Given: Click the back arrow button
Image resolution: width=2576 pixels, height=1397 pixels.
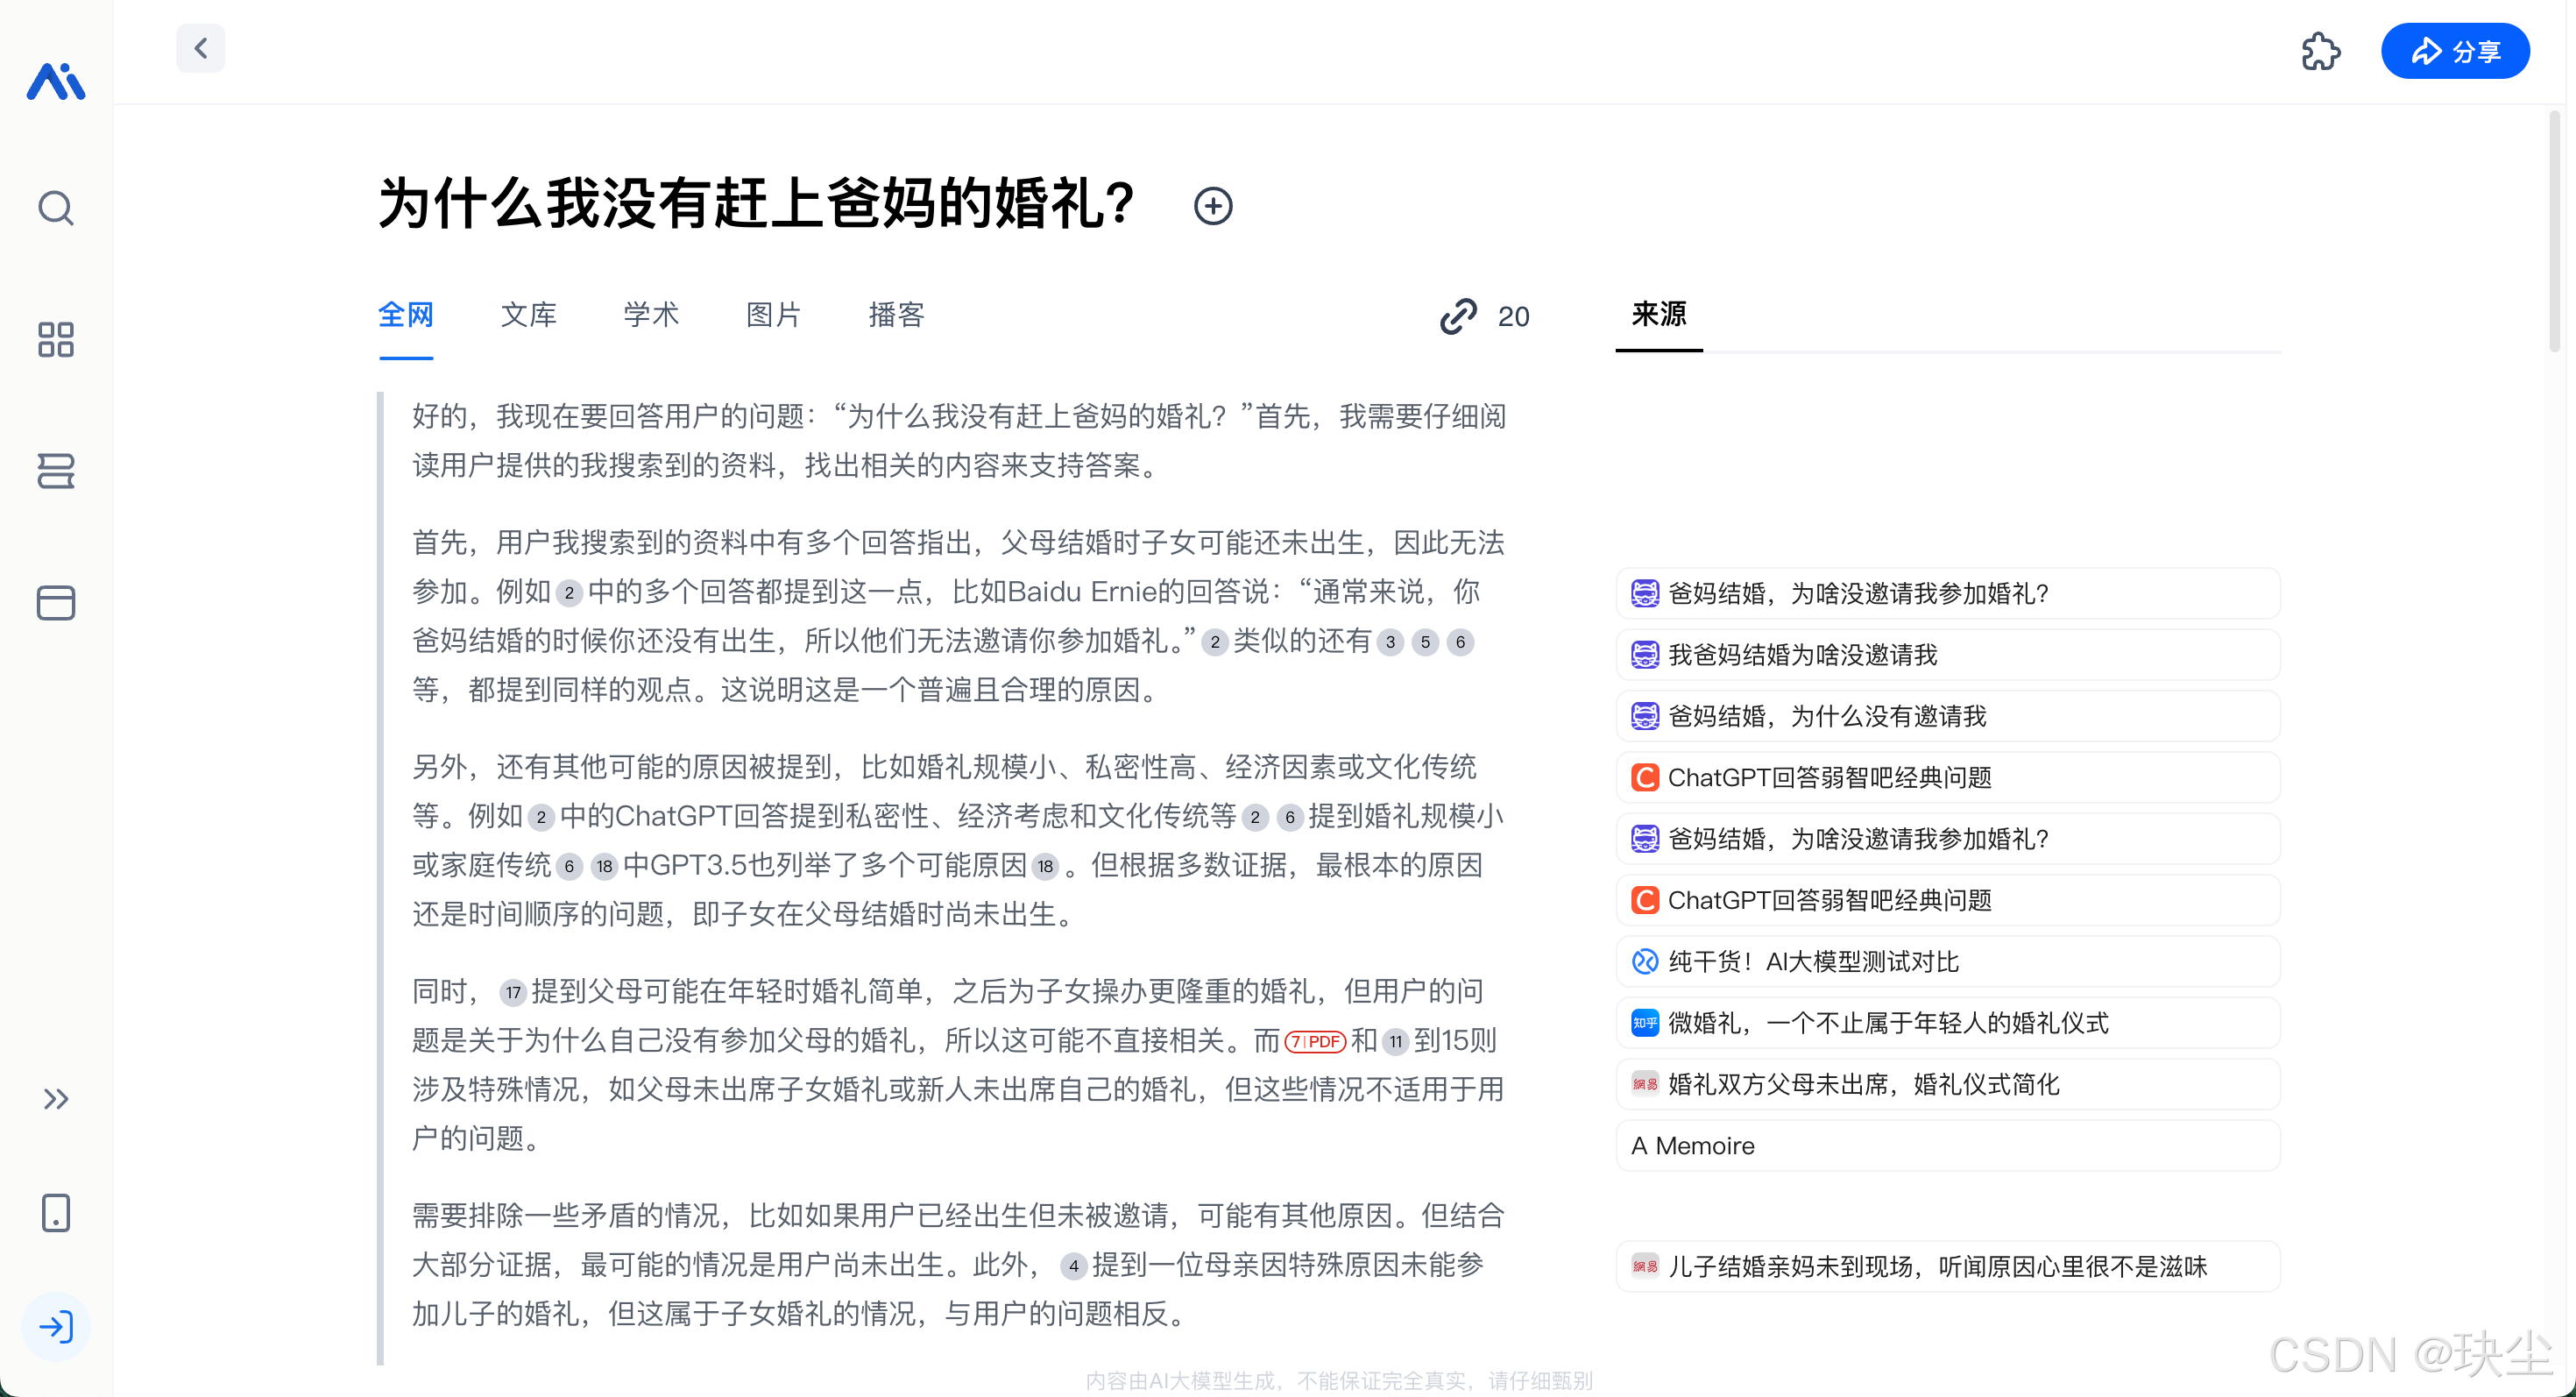Looking at the screenshot, I should pyautogui.click(x=200, y=48).
